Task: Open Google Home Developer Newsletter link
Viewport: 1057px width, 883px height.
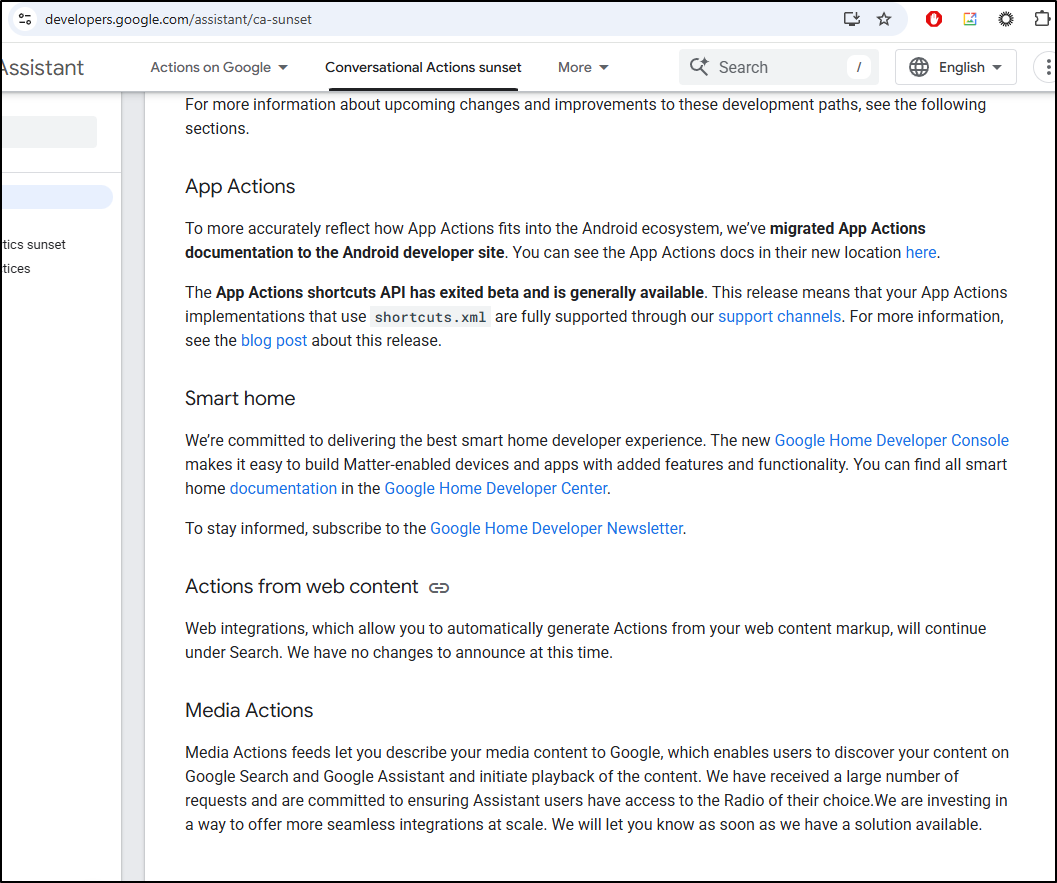Action: 556,528
